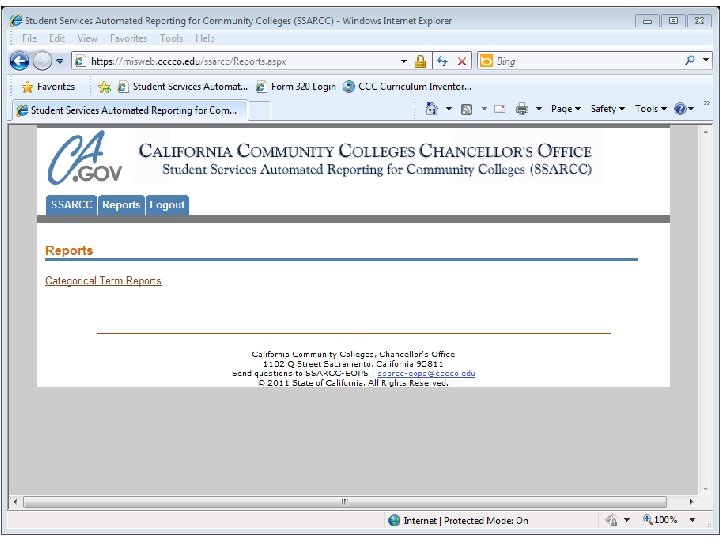Open Student Services Automat... favorite link
The height and width of the screenshot is (540, 720).
click(x=183, y=87)
